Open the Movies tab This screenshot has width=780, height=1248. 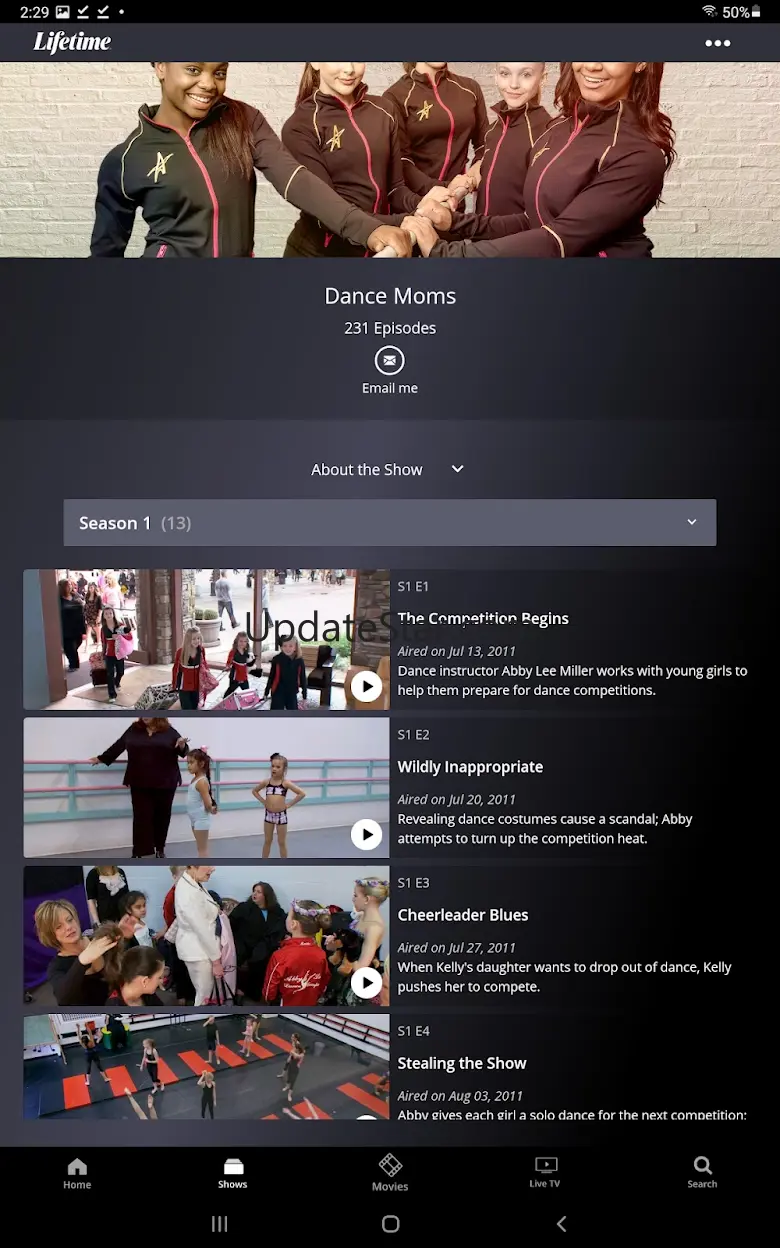click(x=390, y=1173)
